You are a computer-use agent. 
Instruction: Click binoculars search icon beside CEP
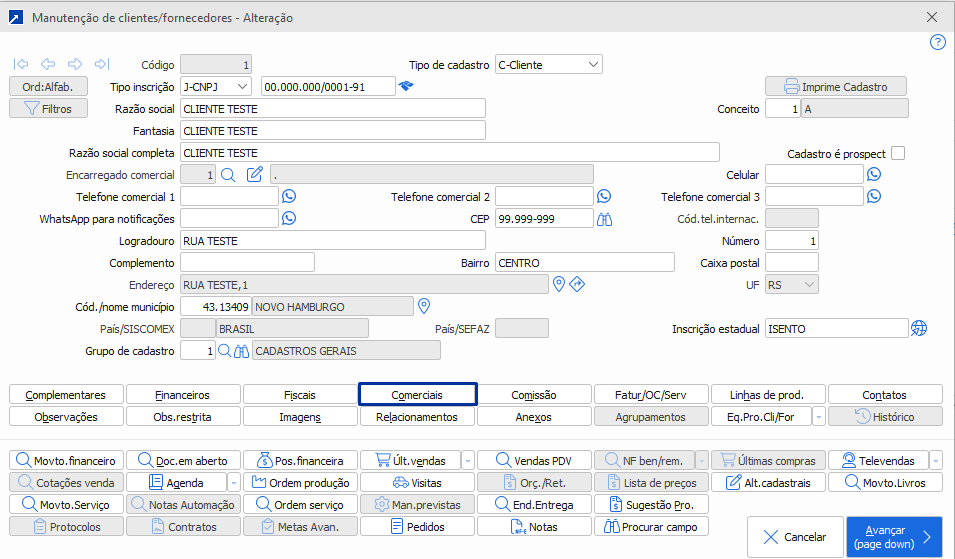click(604, 219)
